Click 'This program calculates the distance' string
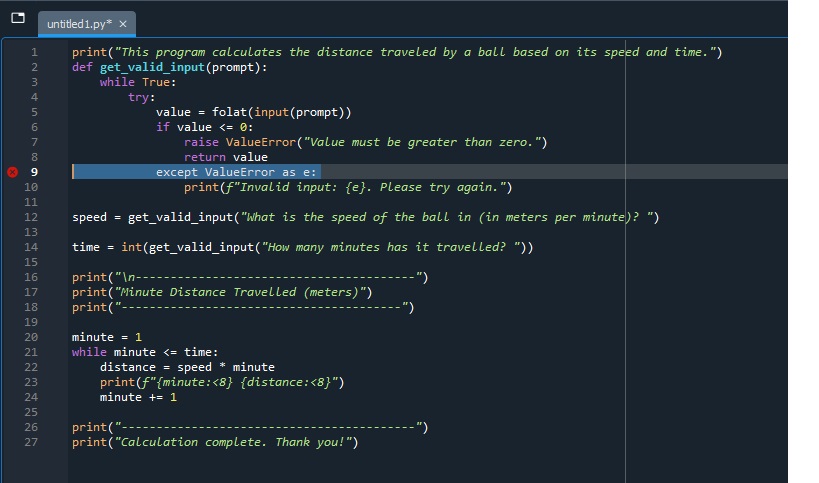 coord(415,52)
